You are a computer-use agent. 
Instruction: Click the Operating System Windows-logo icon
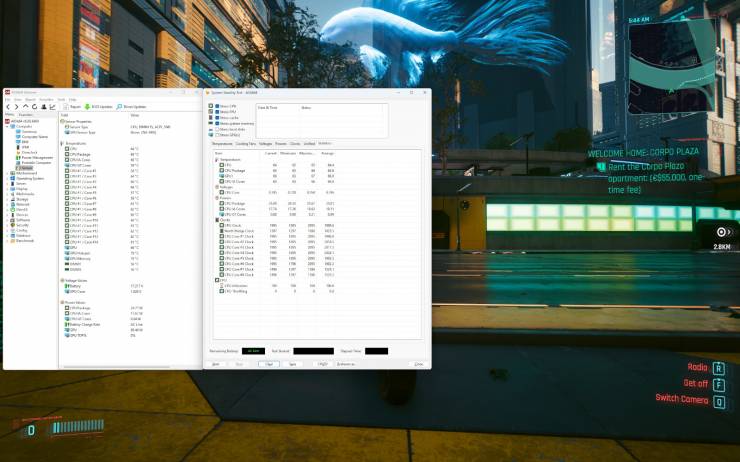tap(13, 178)
